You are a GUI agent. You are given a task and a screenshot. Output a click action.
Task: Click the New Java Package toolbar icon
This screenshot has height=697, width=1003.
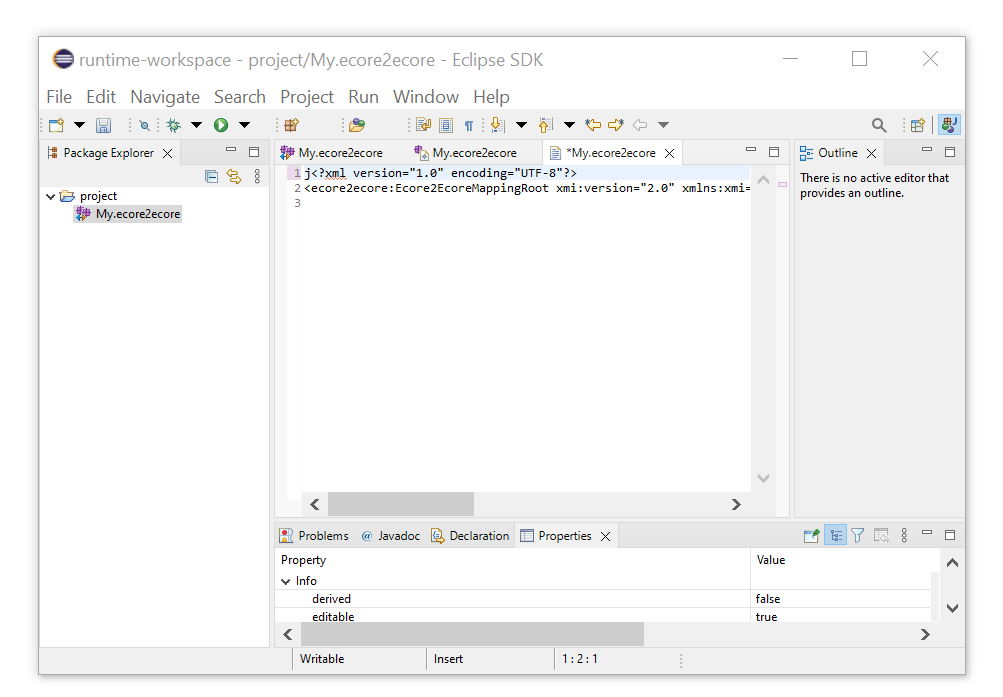coord(292,125)
